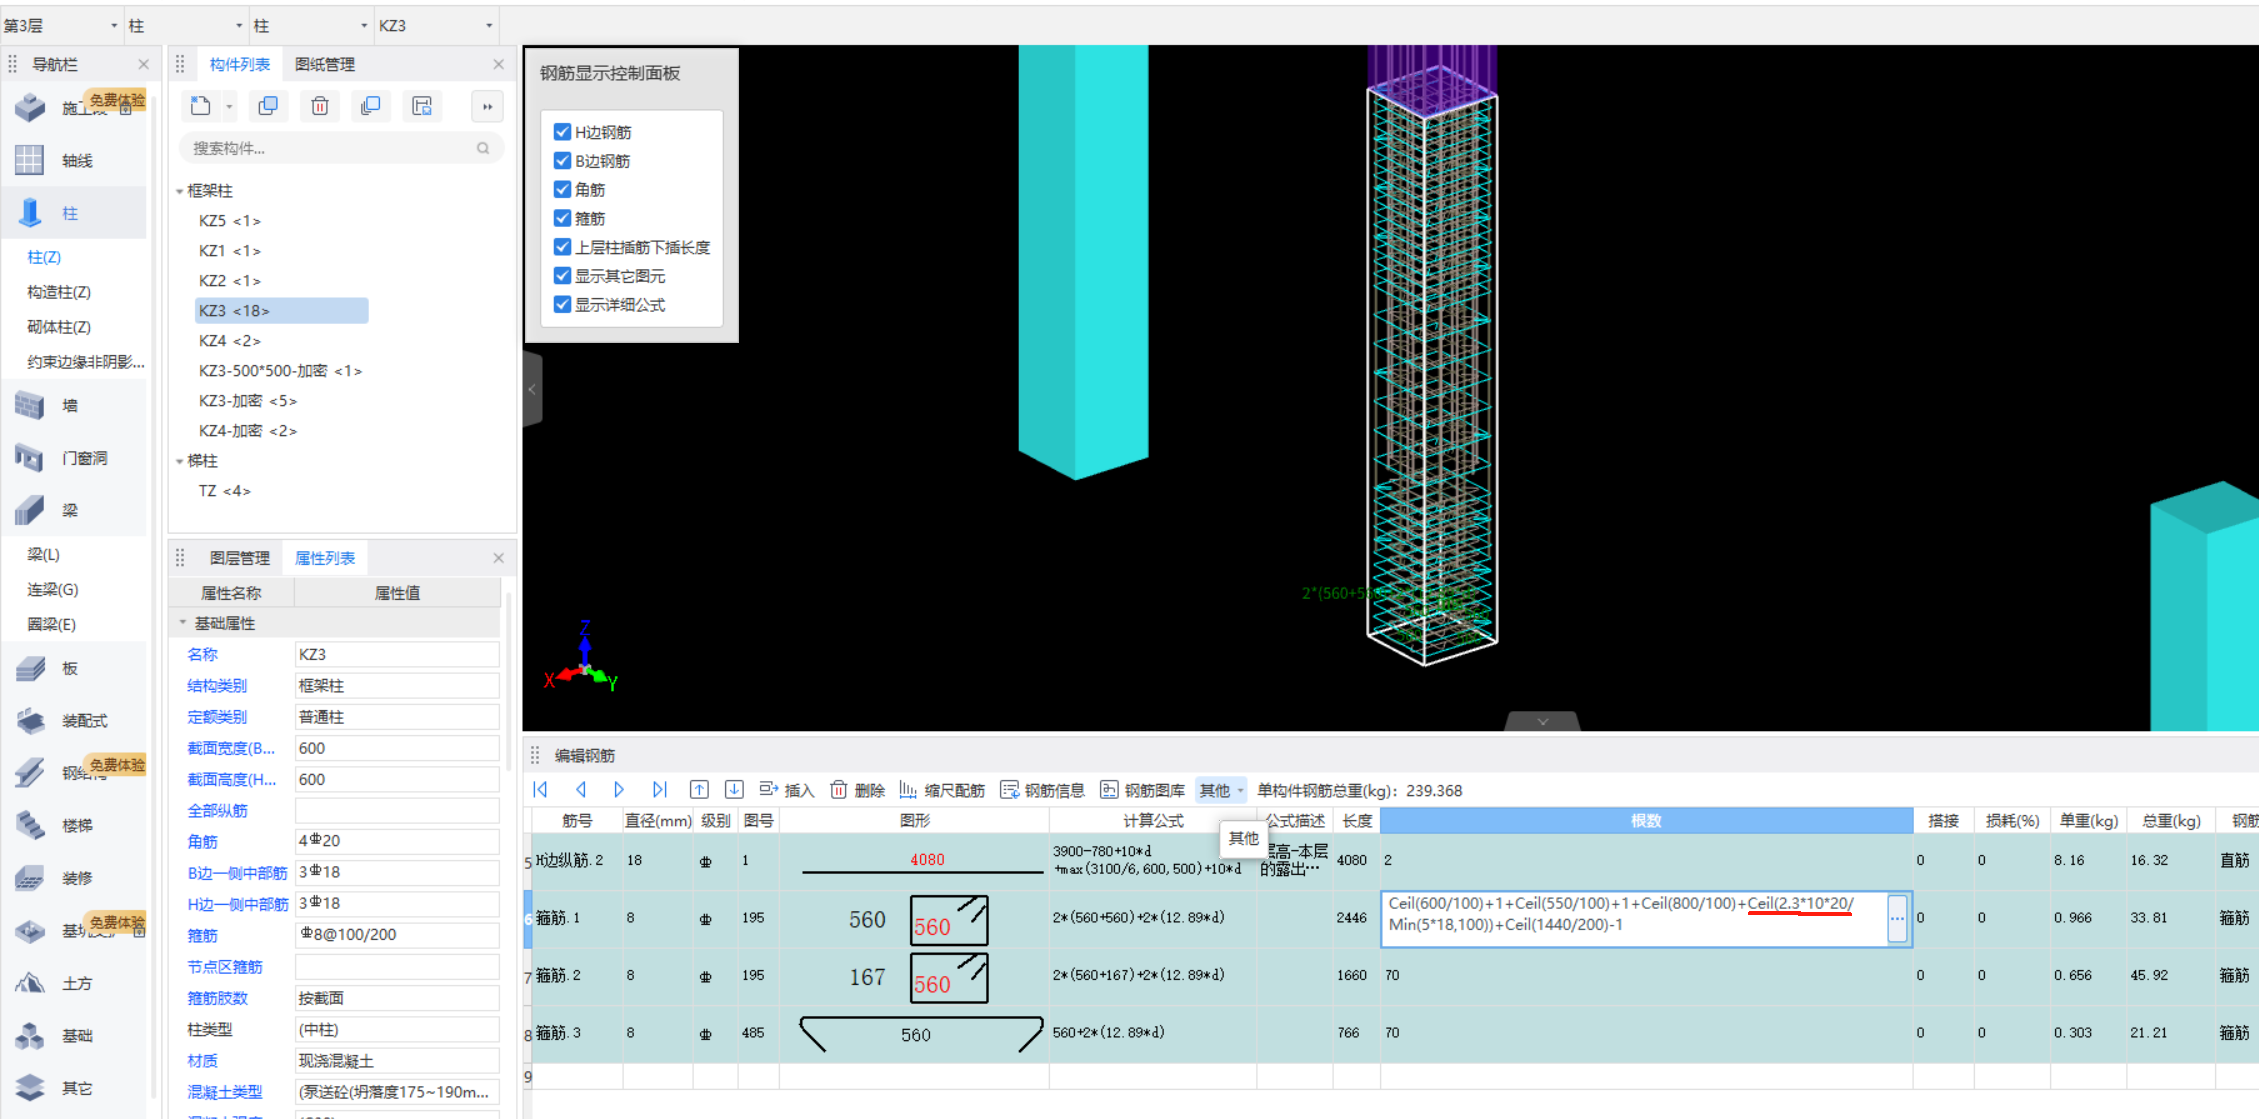Toggle 上层柱插筋下插长度 checkbox
The width and height of the screenshot is (2259, 1119).
click(x=562, y=247)
